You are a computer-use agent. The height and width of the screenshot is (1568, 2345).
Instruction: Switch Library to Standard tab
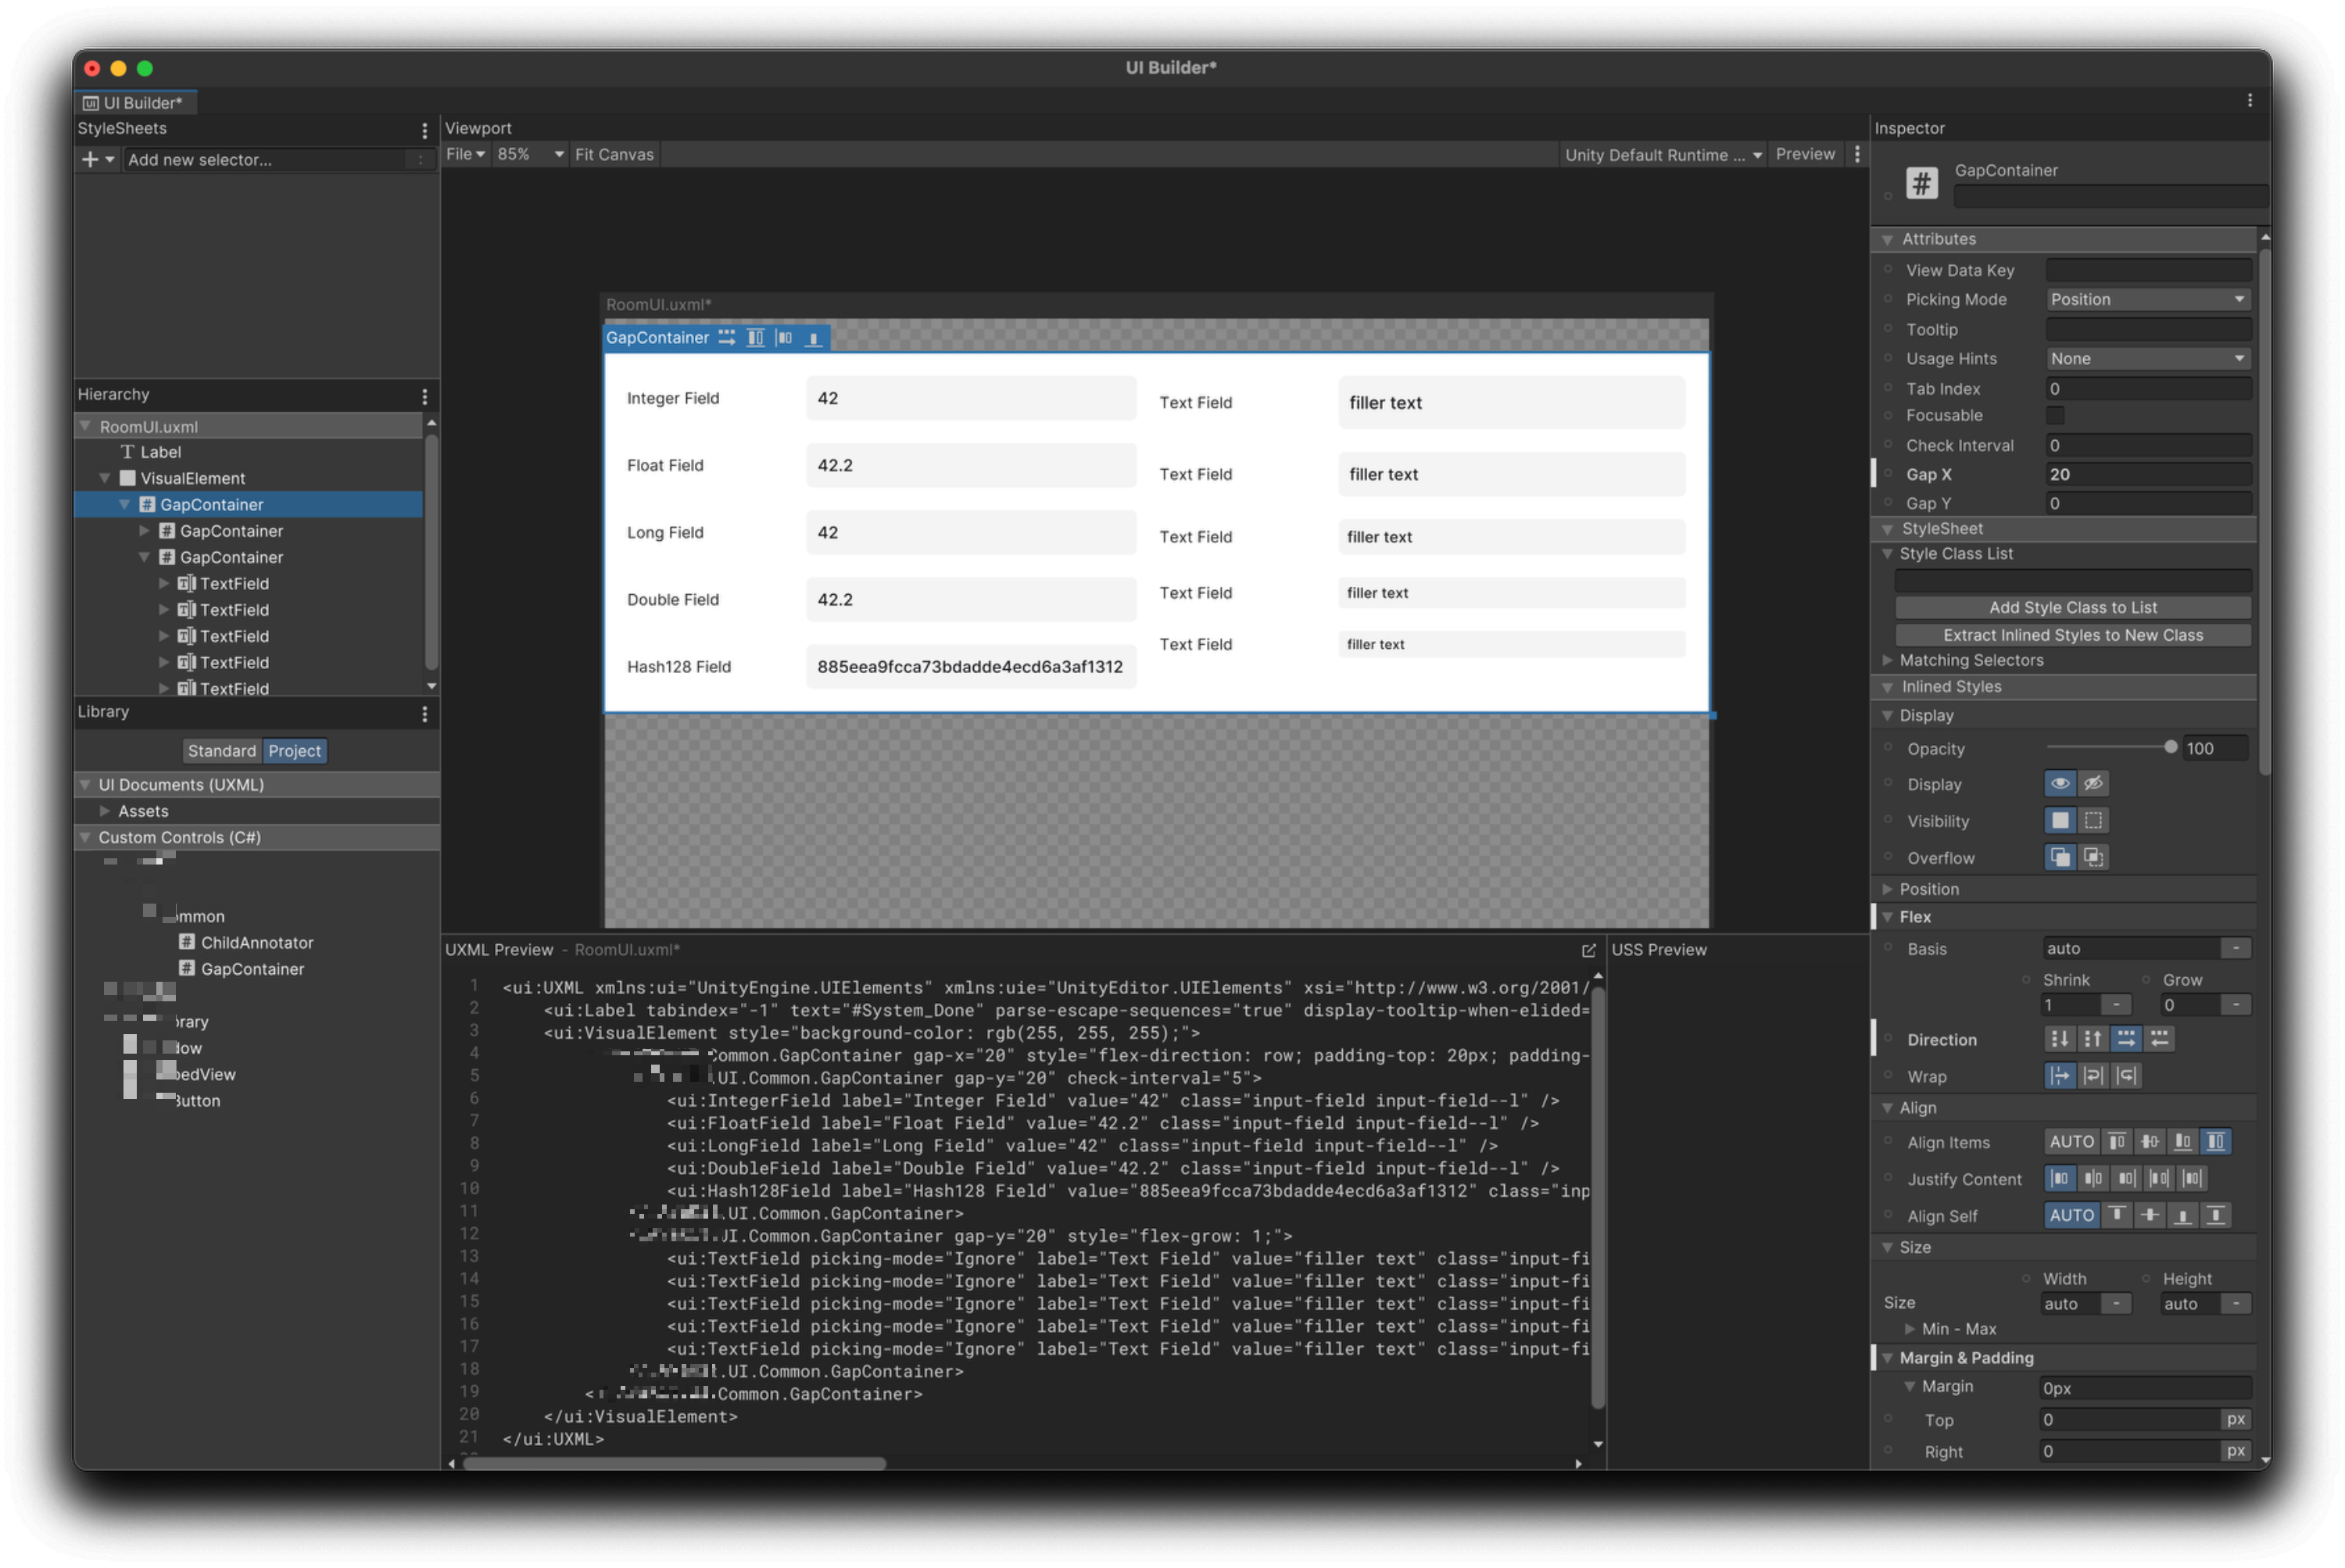coord(221,751)
